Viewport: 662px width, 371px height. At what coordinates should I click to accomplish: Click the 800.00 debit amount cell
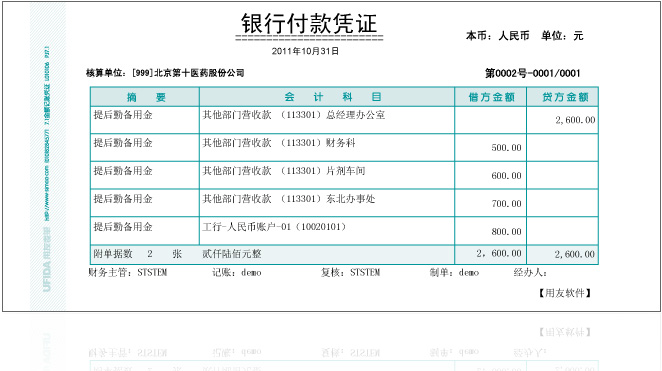[x=491, y=231]
